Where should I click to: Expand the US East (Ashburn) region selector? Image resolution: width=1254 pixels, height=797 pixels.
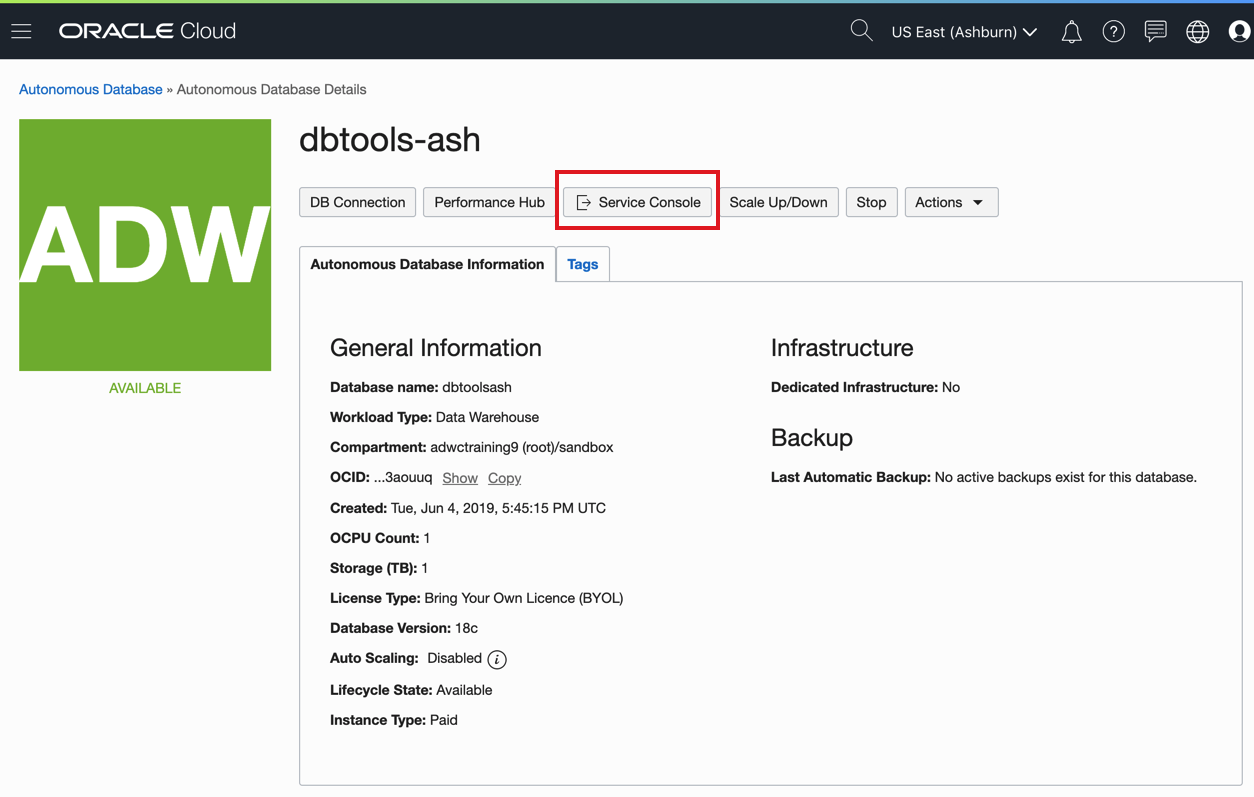(x=964, y=32)
